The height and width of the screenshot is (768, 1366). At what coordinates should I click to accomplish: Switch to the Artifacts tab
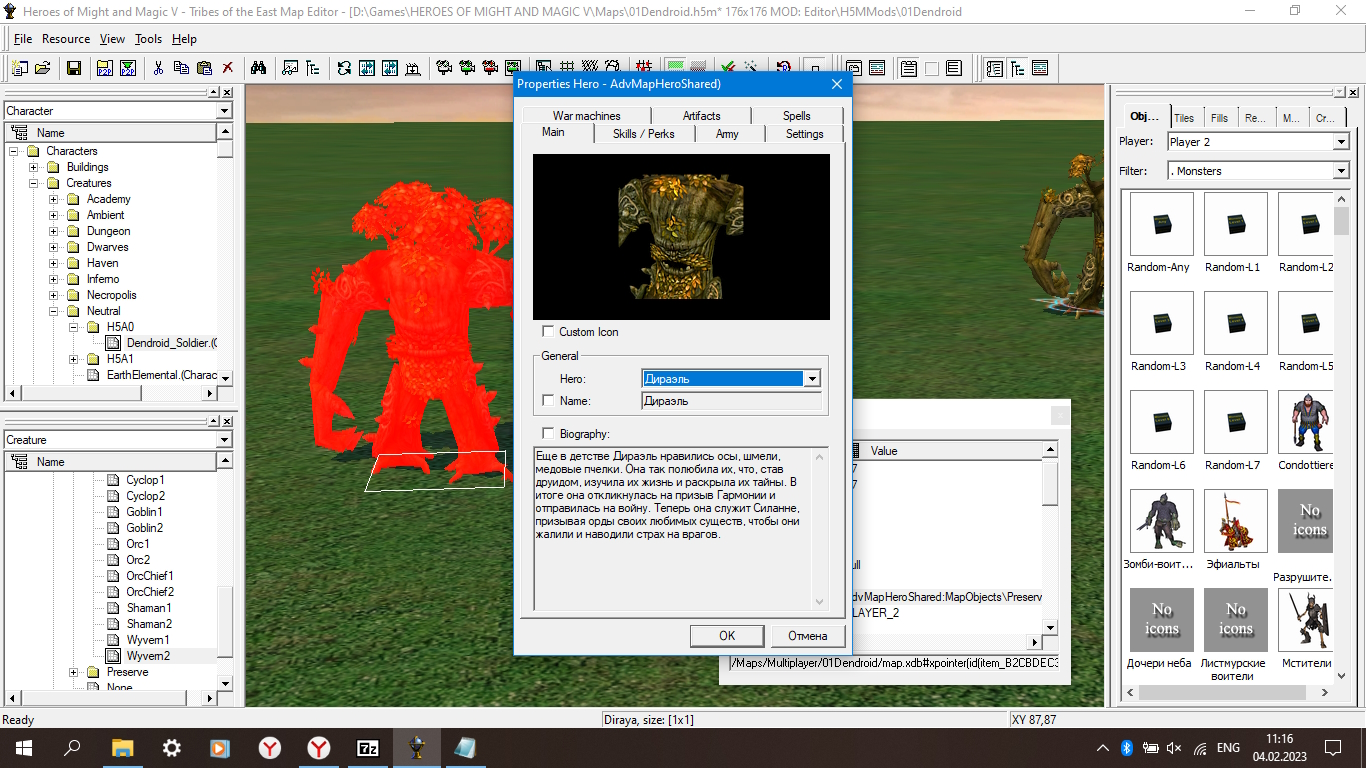[x=702, y=116]
